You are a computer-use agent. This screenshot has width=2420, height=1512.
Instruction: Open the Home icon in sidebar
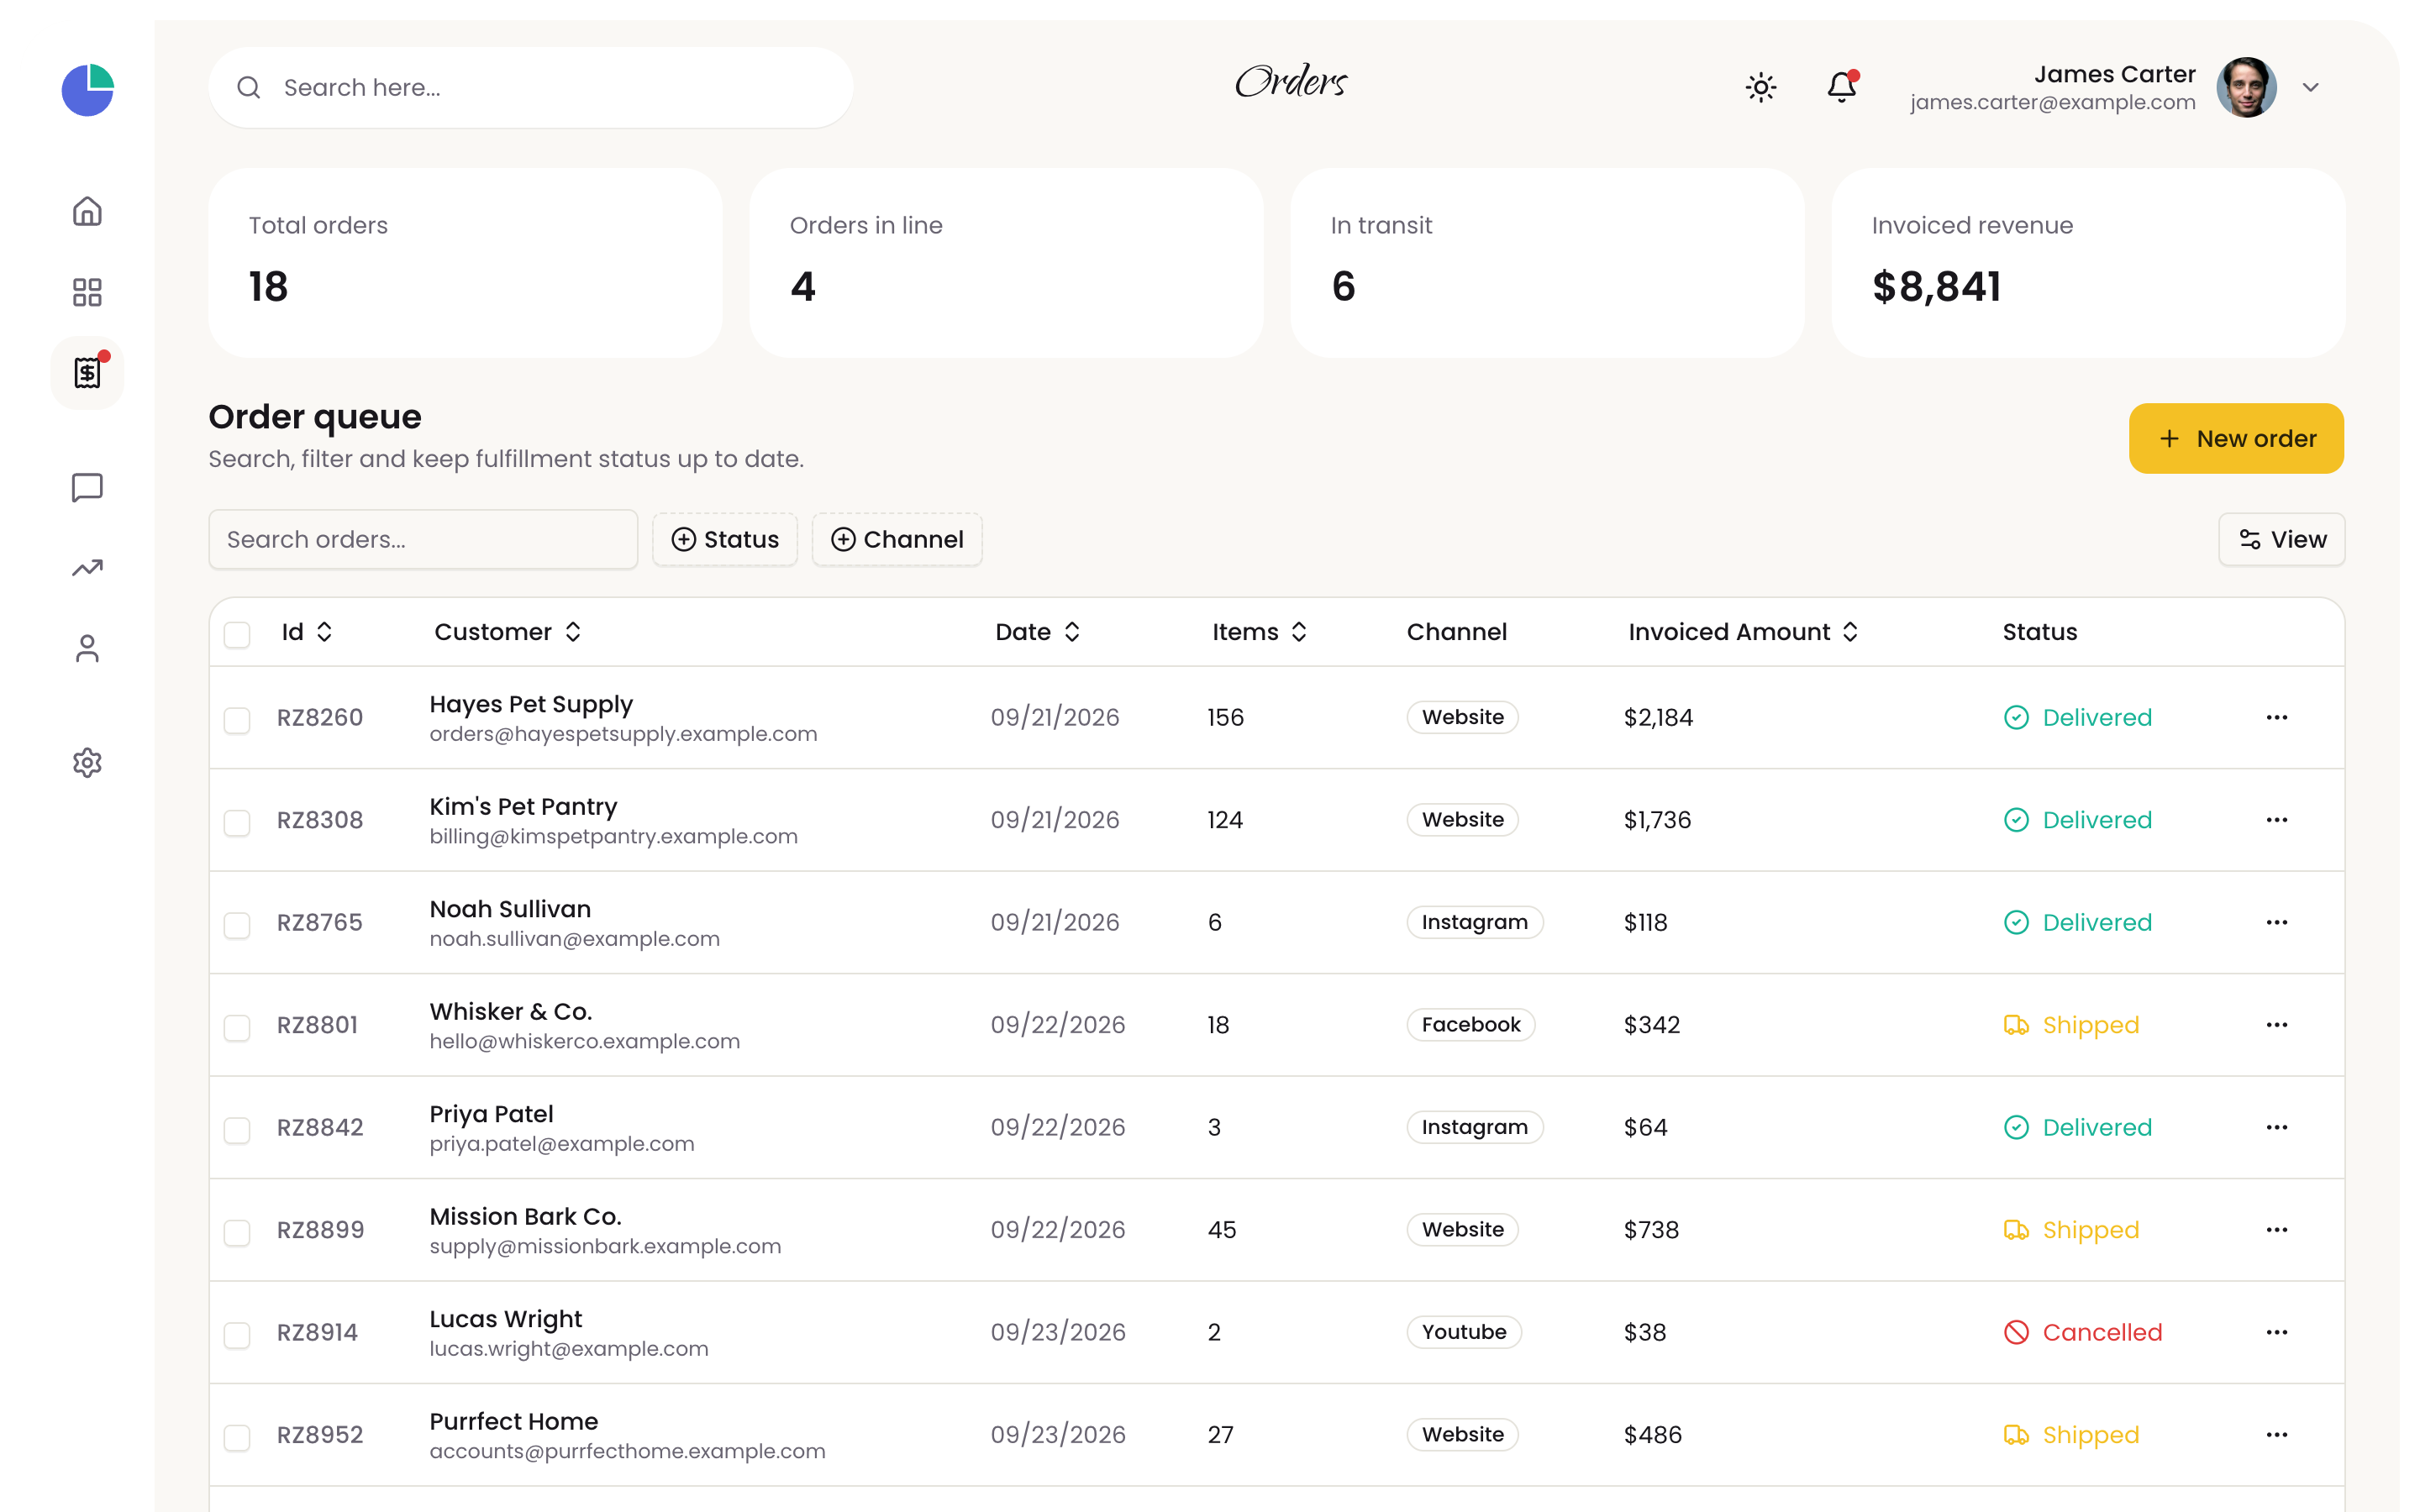(88, 211)
